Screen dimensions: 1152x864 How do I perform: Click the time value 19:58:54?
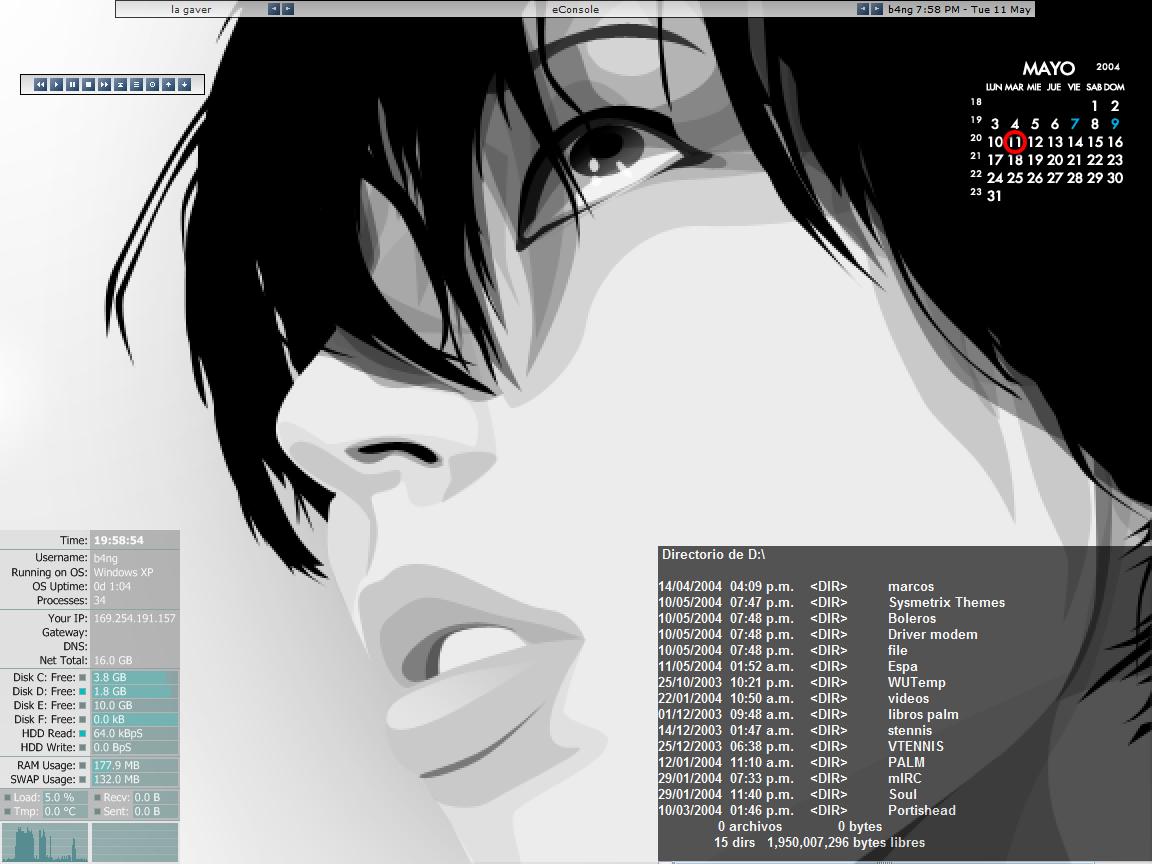119,540
